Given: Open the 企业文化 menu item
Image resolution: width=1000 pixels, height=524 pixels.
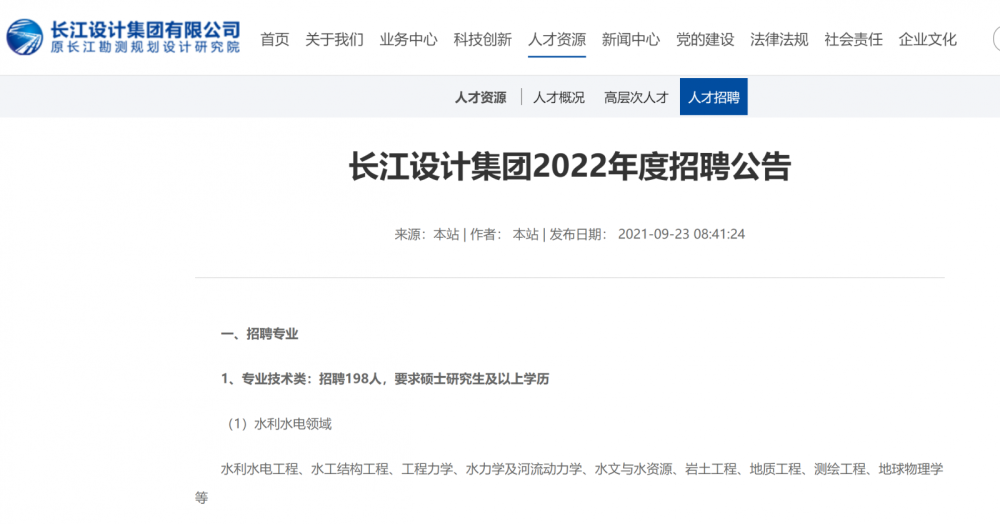Looking at the screenshot, I should tap(927, 40).
